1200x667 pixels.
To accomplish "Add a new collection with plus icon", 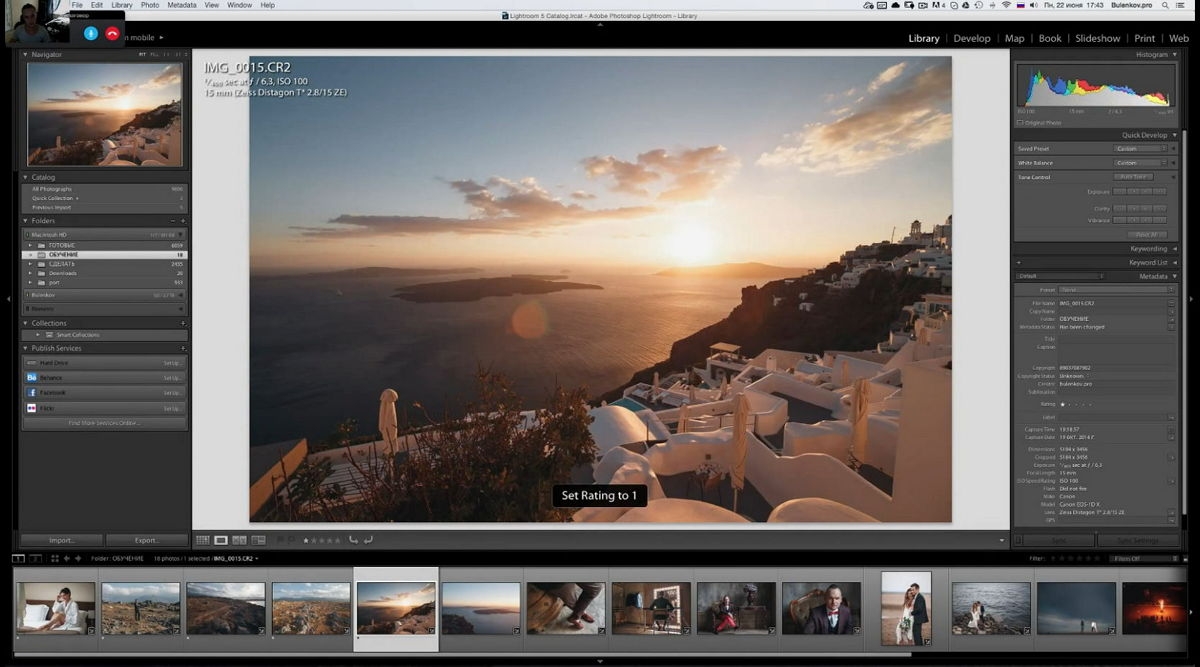I will point(183,323).
